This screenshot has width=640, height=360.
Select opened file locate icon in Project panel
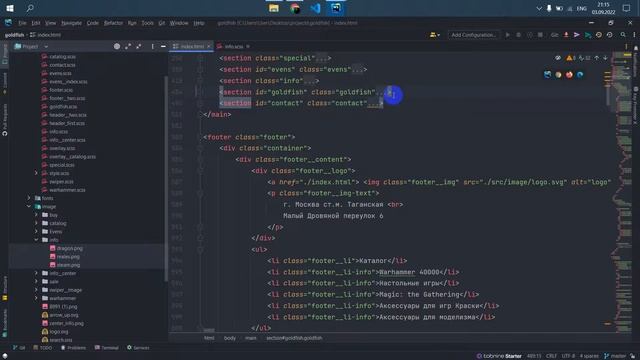117,47
